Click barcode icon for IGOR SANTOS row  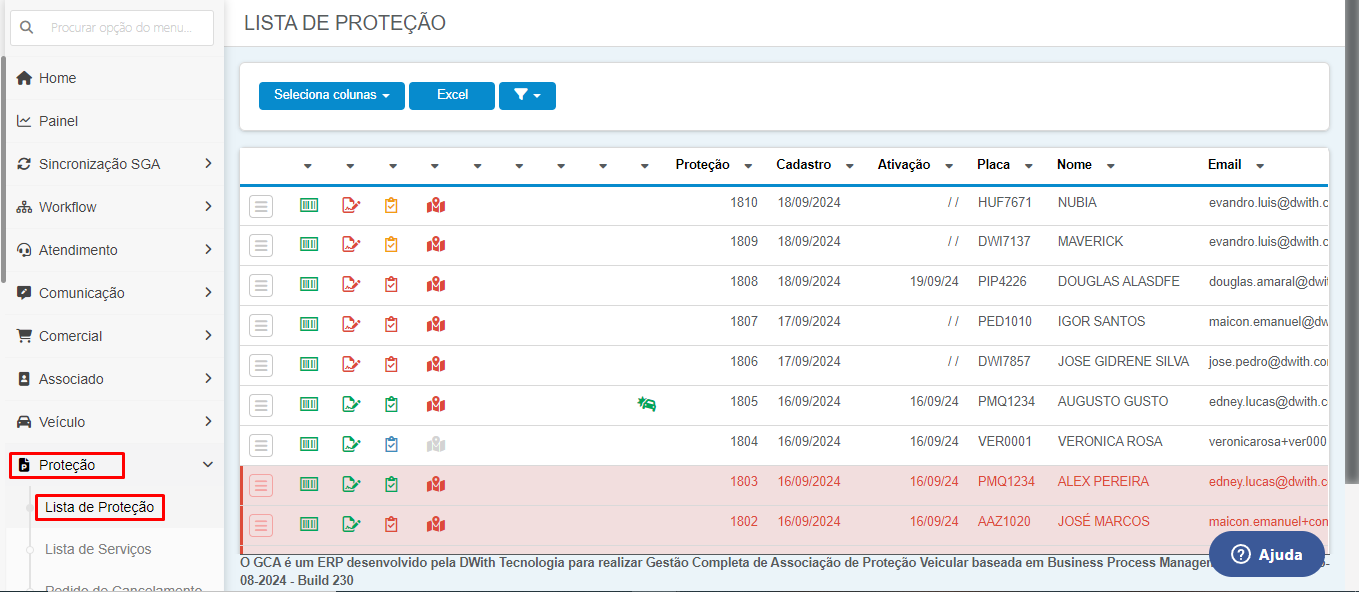coord(309,324)
